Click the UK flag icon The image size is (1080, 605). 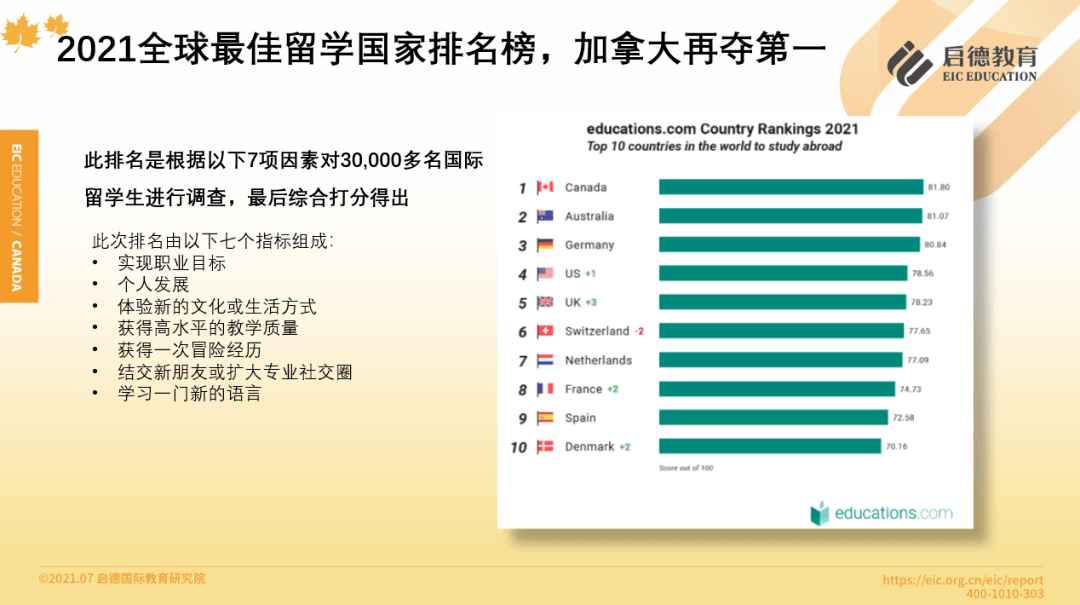tap(545, 302)
